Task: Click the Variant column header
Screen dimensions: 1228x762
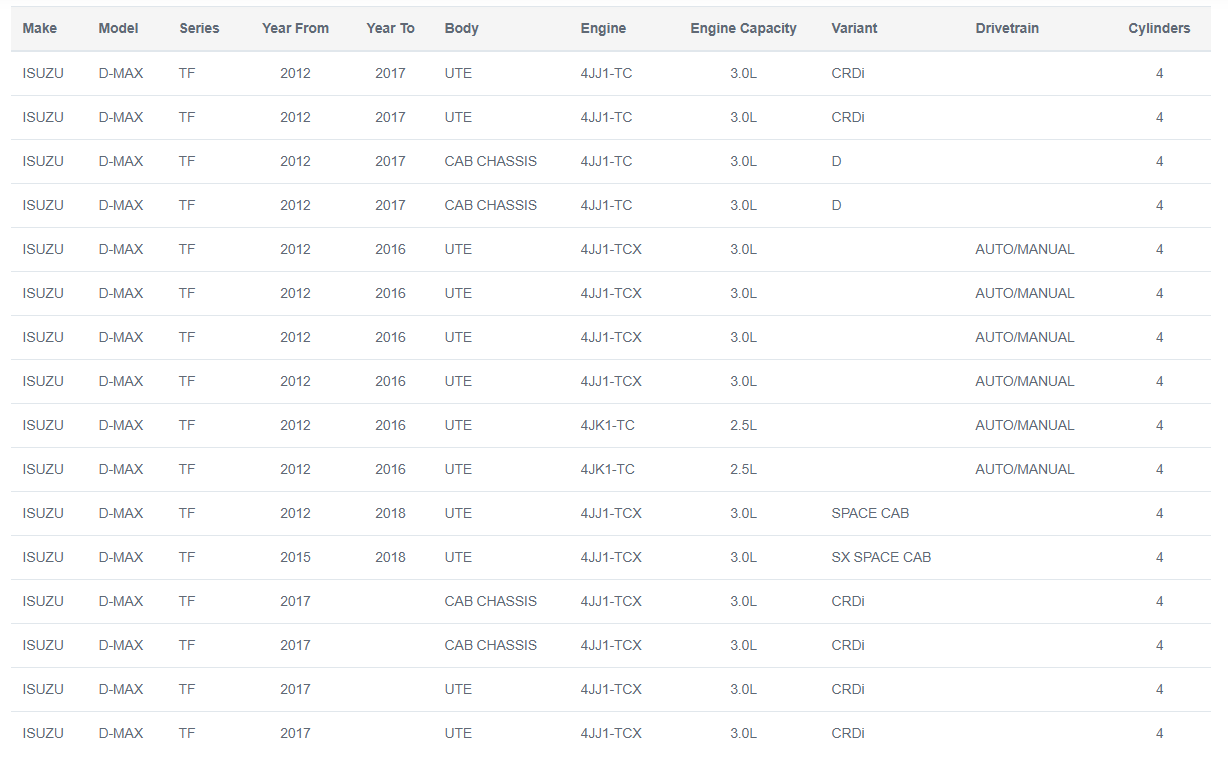Action: pyautogui.click(x=854, y=28)
